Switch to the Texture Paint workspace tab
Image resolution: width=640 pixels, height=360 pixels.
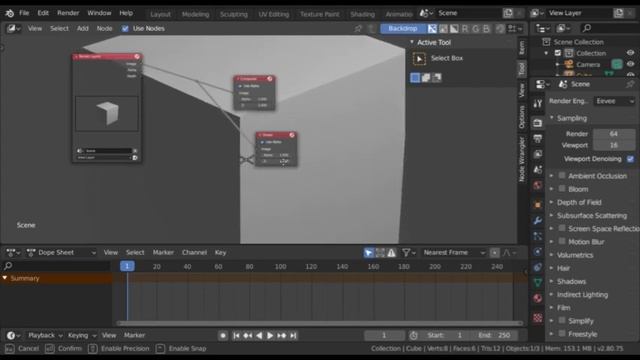320,14
